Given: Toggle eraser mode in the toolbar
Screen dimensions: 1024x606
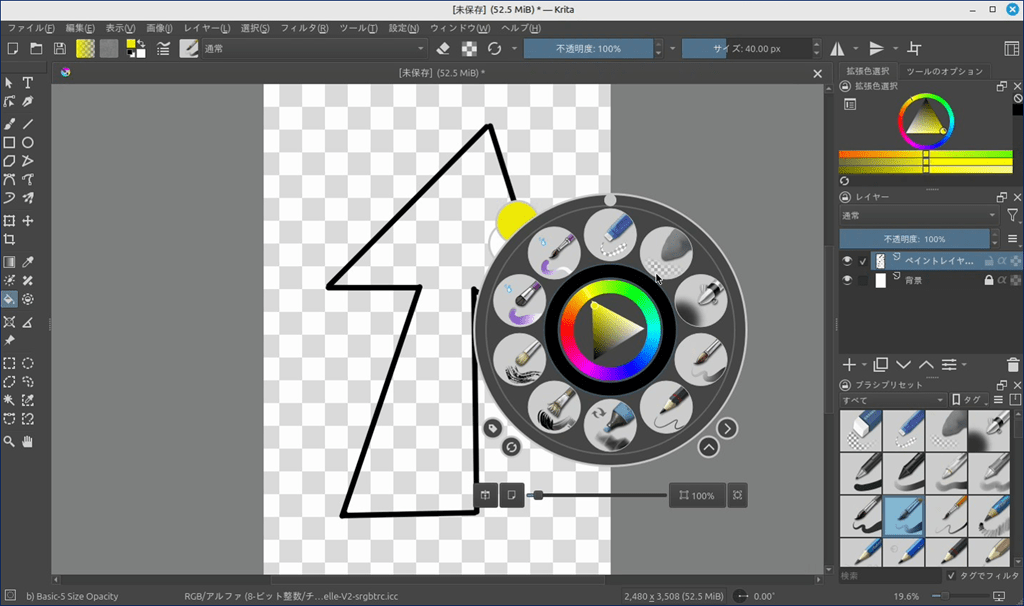Looking at the screenshot, I should click(x=445, y=48).
